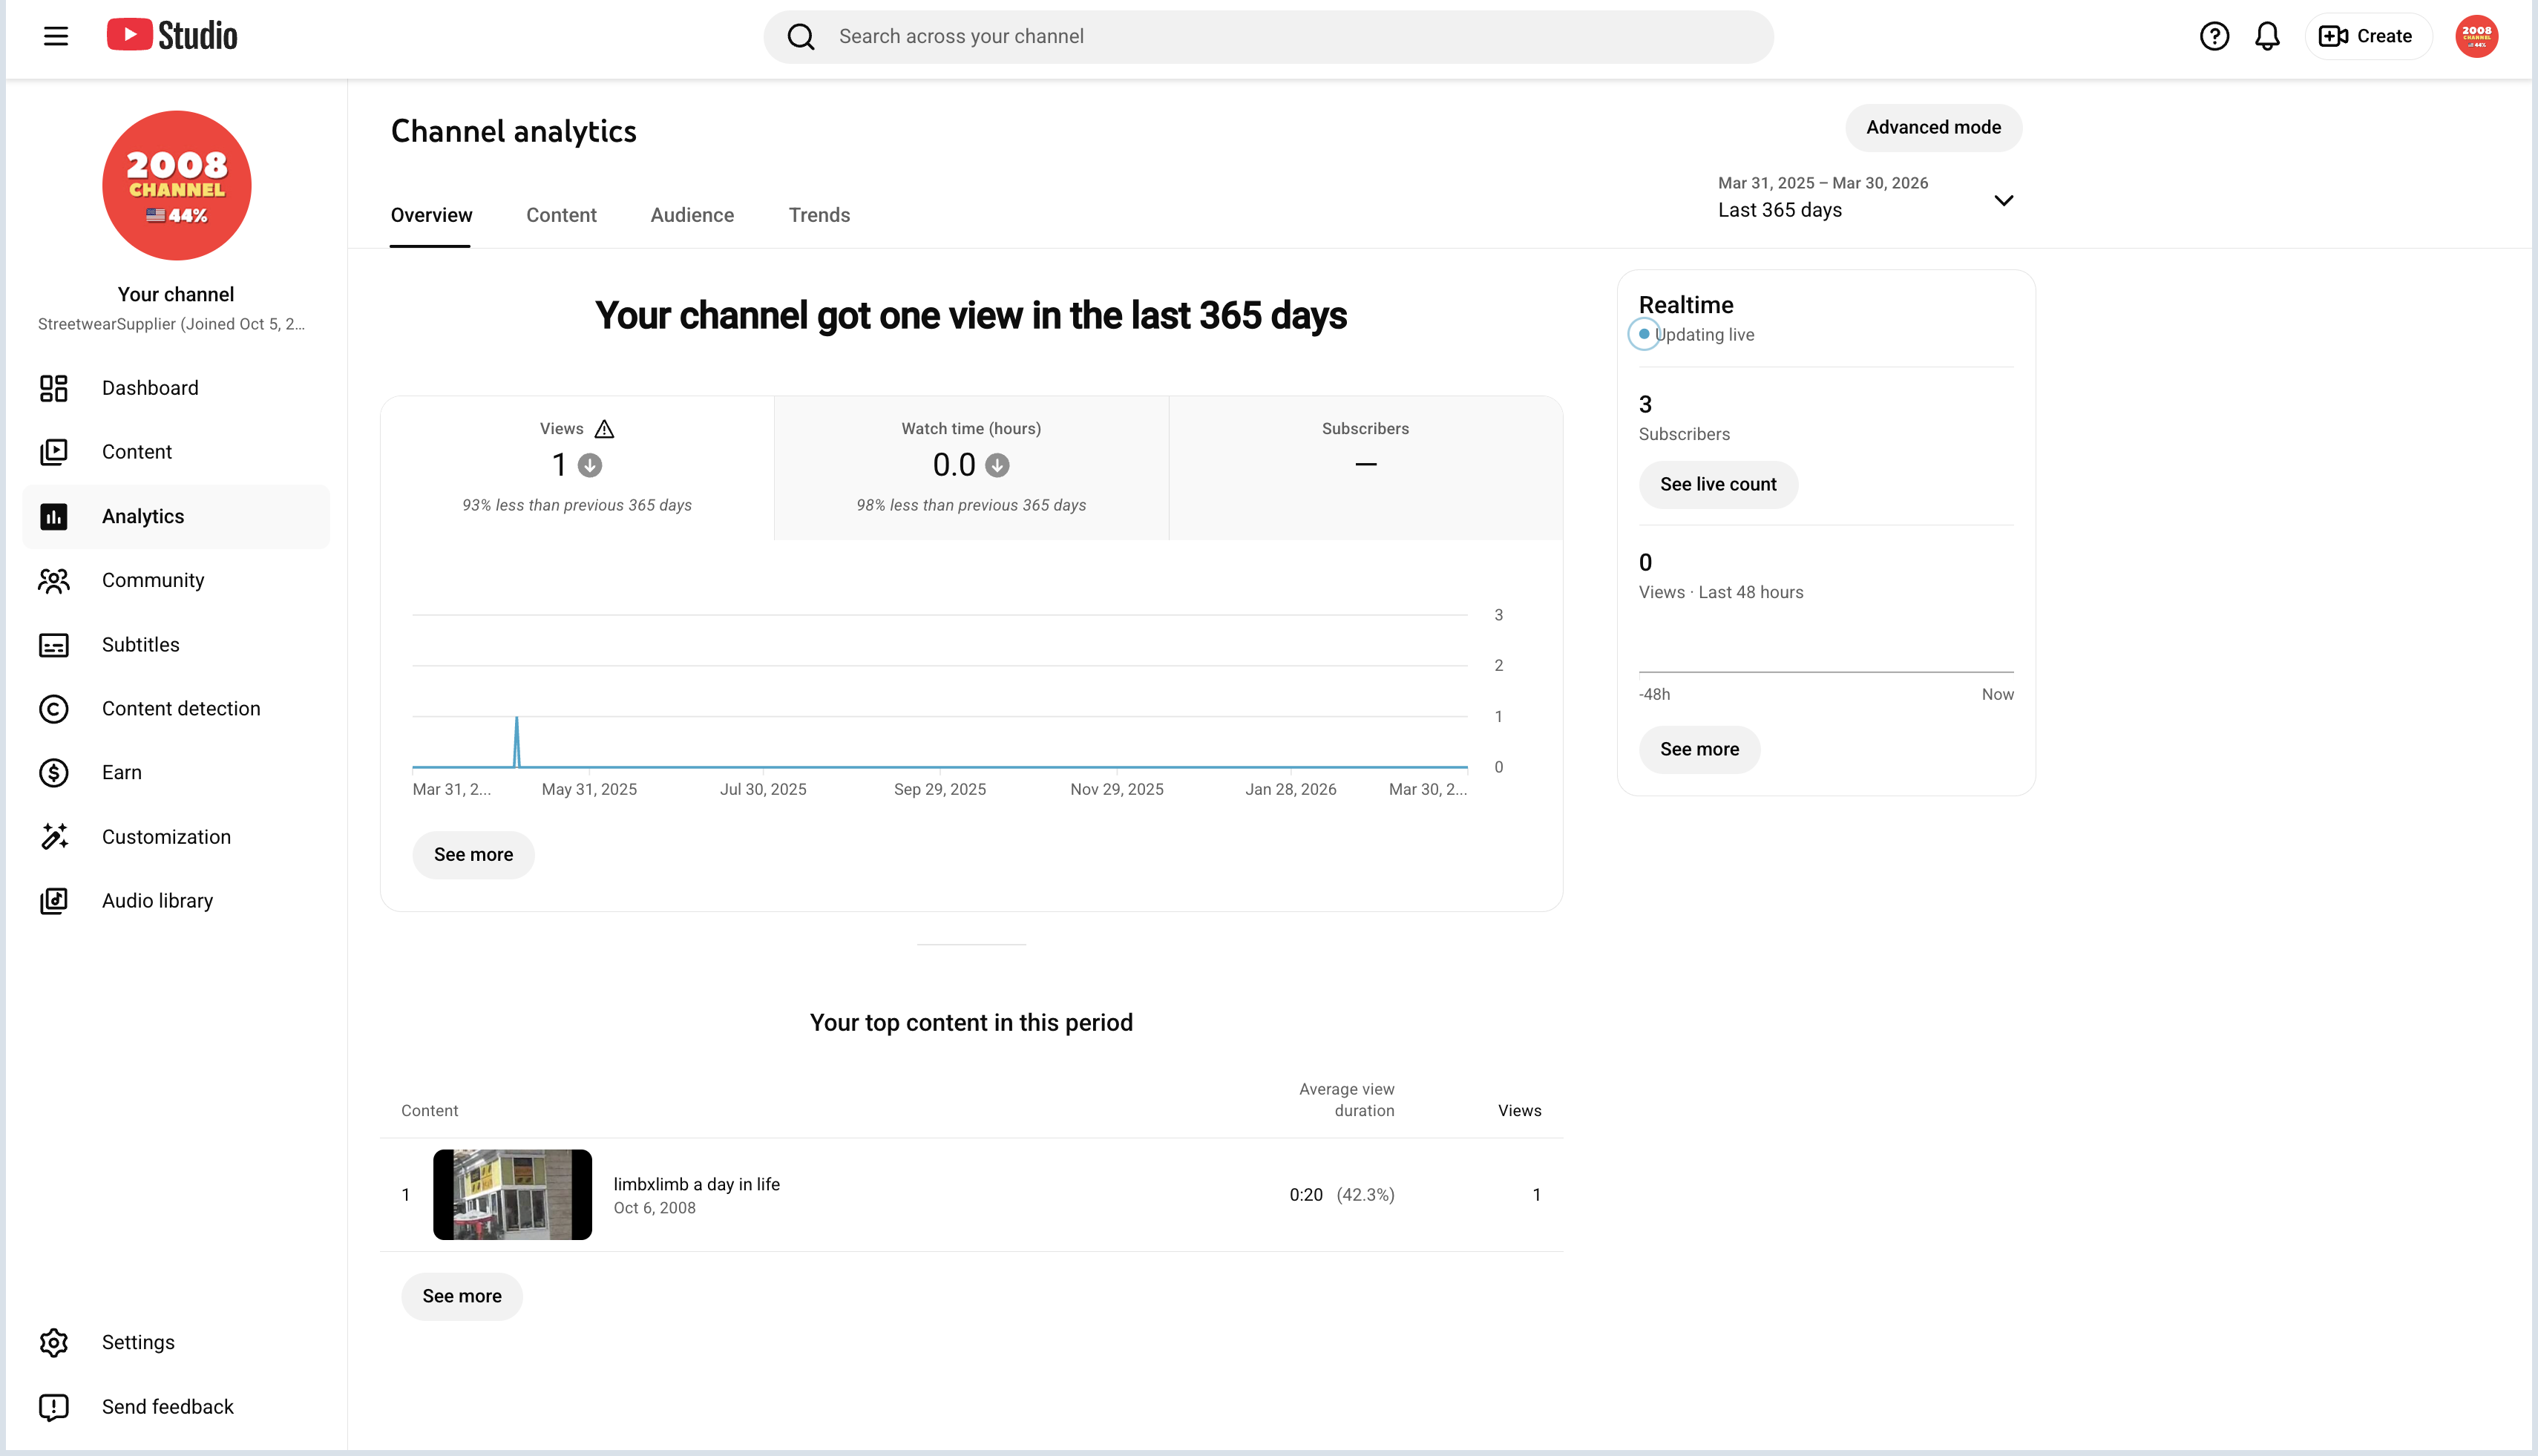Image resolution: width=2538 pixels, height=1456 pixels.
Task: Click the Dashboard grid icon
Action: point(54,388)
